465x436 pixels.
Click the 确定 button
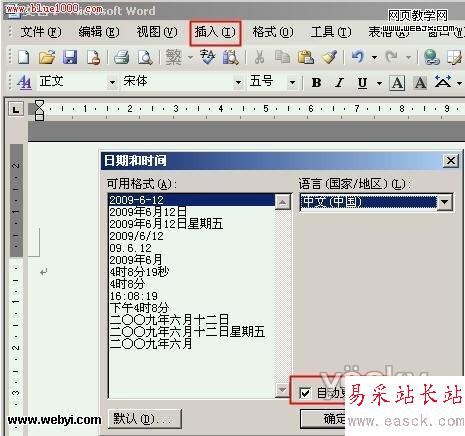tap(323, 419)
